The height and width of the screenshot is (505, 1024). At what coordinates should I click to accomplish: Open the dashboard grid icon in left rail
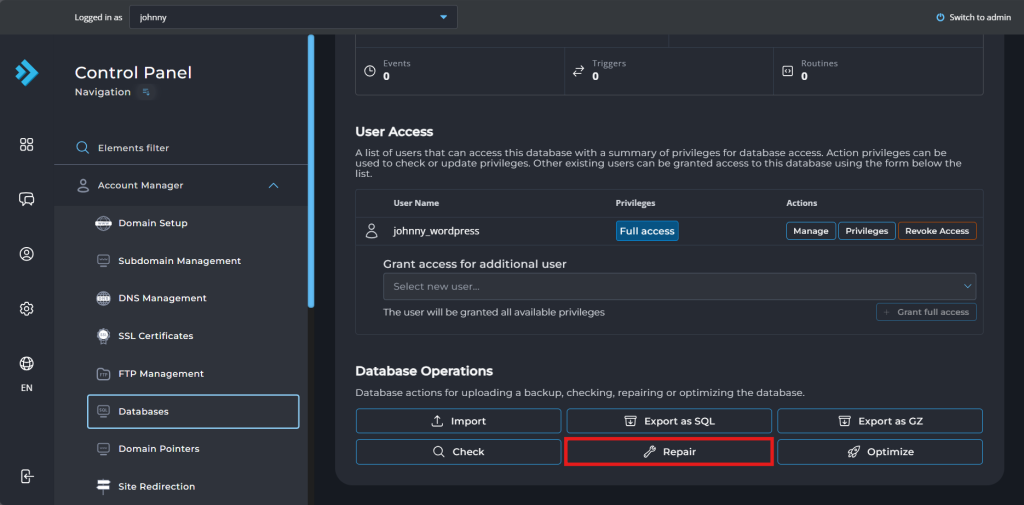click(27, 145)
